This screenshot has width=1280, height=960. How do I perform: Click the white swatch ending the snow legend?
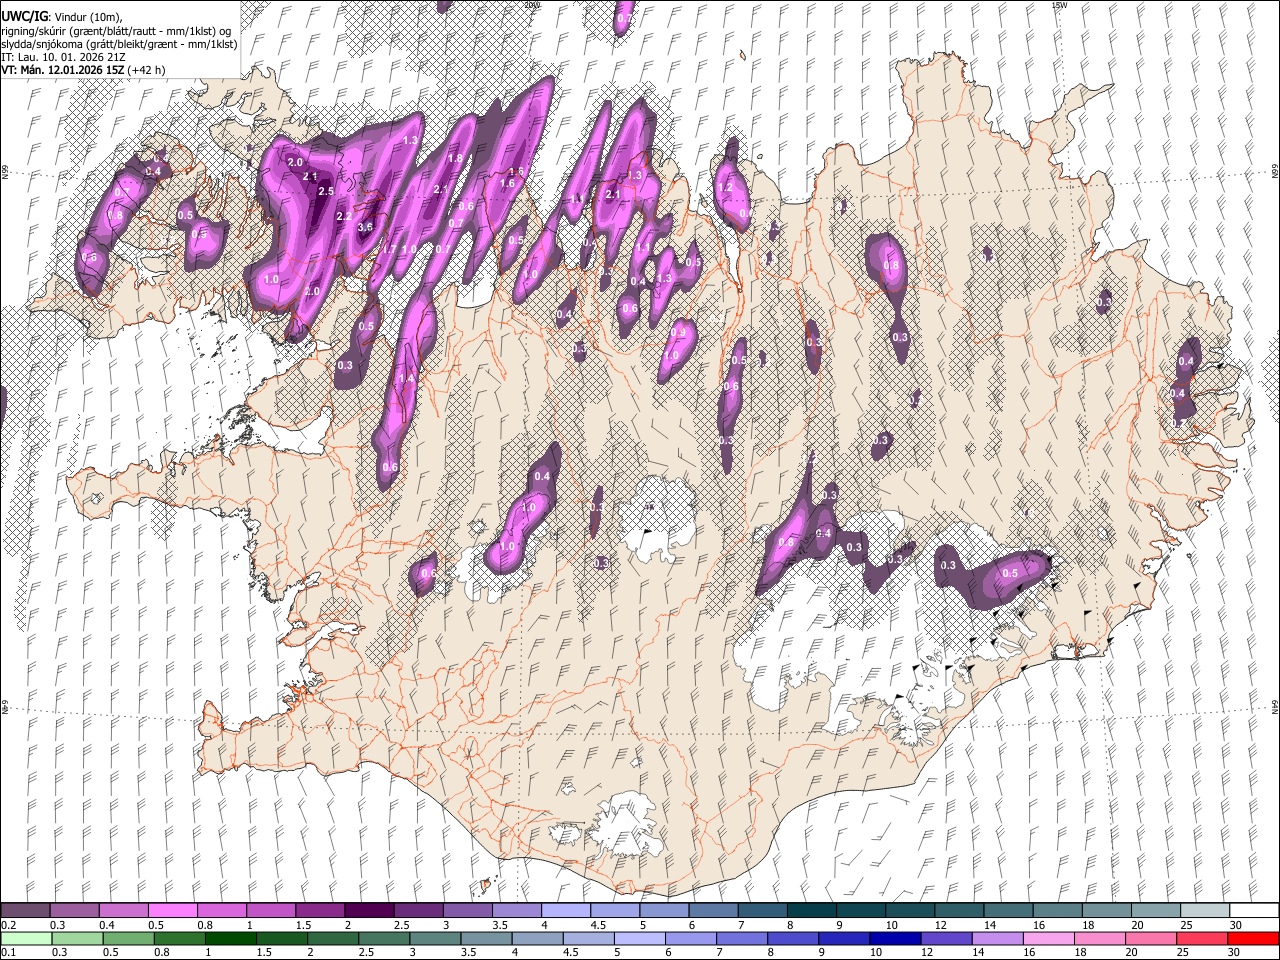click(x=1254, y=910)
